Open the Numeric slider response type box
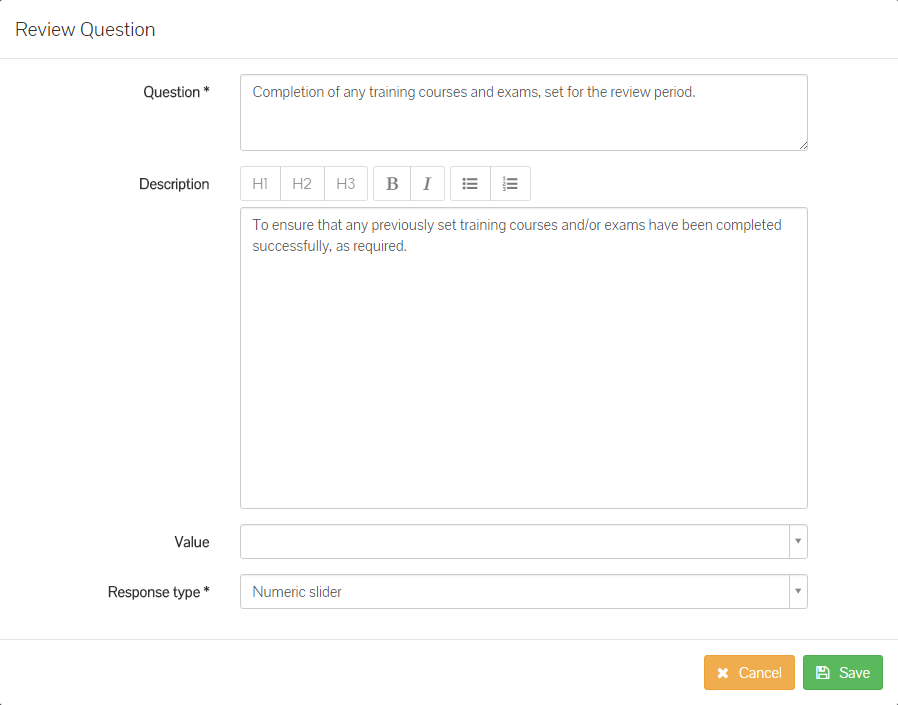This screenshot has height=705, width=898. (515, 592)
